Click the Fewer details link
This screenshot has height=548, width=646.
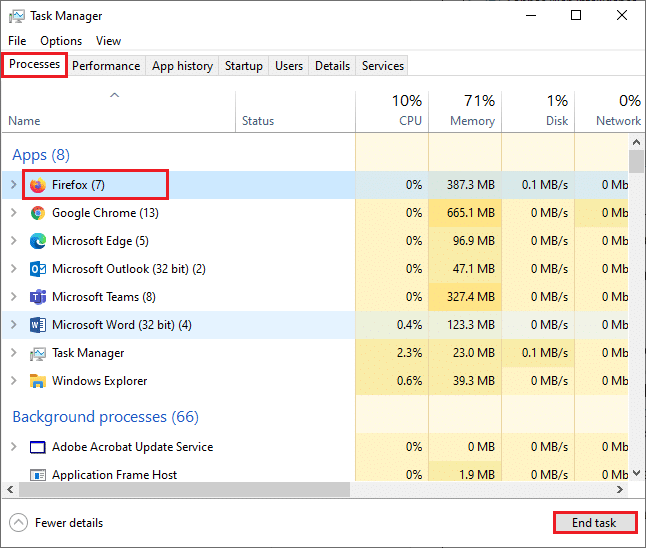(69, 523)
